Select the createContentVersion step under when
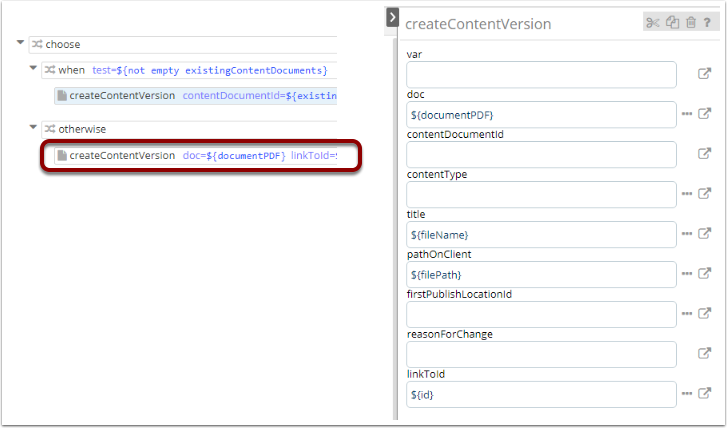727x428 pixels. (122, 96)
